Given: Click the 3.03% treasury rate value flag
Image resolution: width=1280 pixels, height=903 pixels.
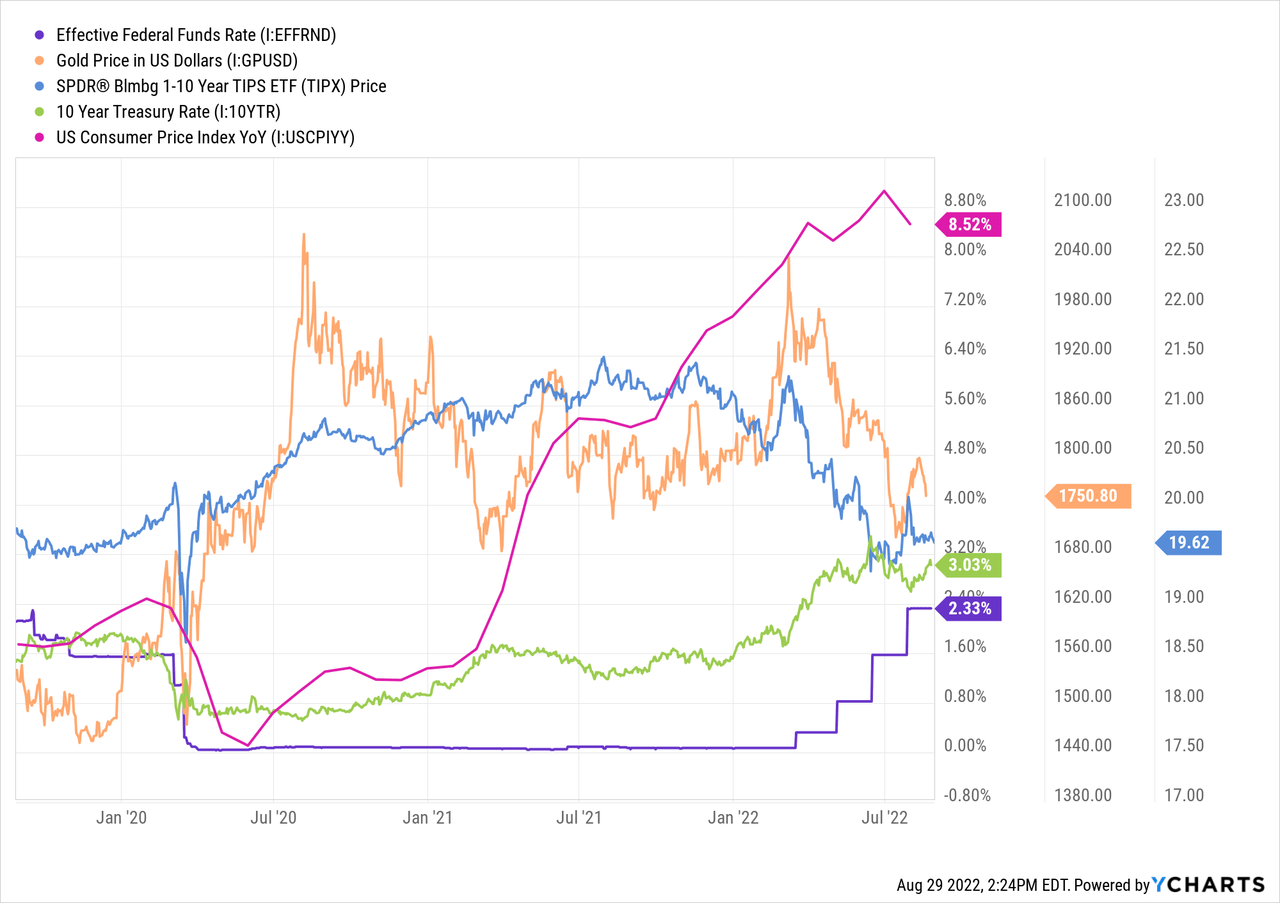Looking at the screenshot, I should (x=968, y=566).
